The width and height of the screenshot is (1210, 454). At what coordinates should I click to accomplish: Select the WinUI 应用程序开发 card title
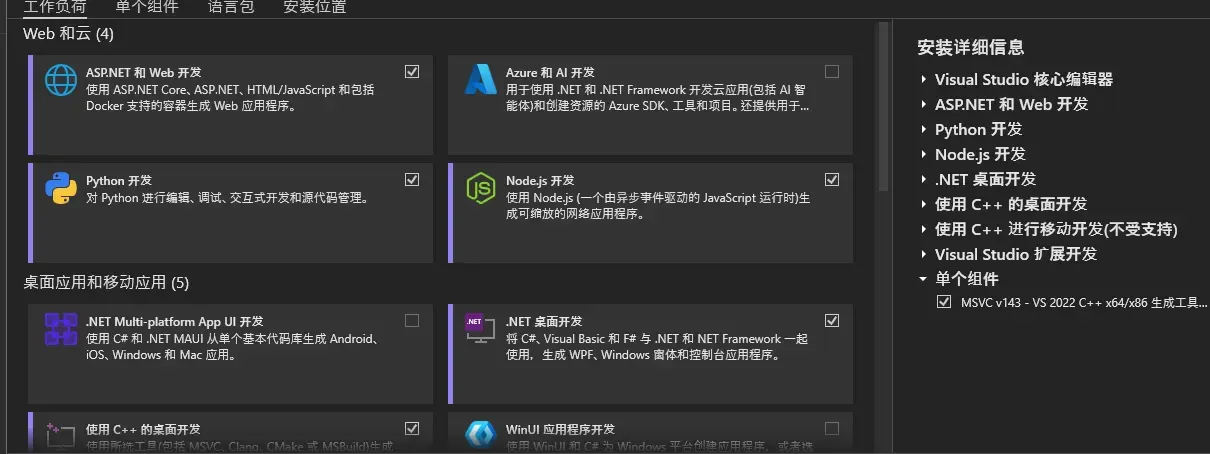tap(560, 429)
